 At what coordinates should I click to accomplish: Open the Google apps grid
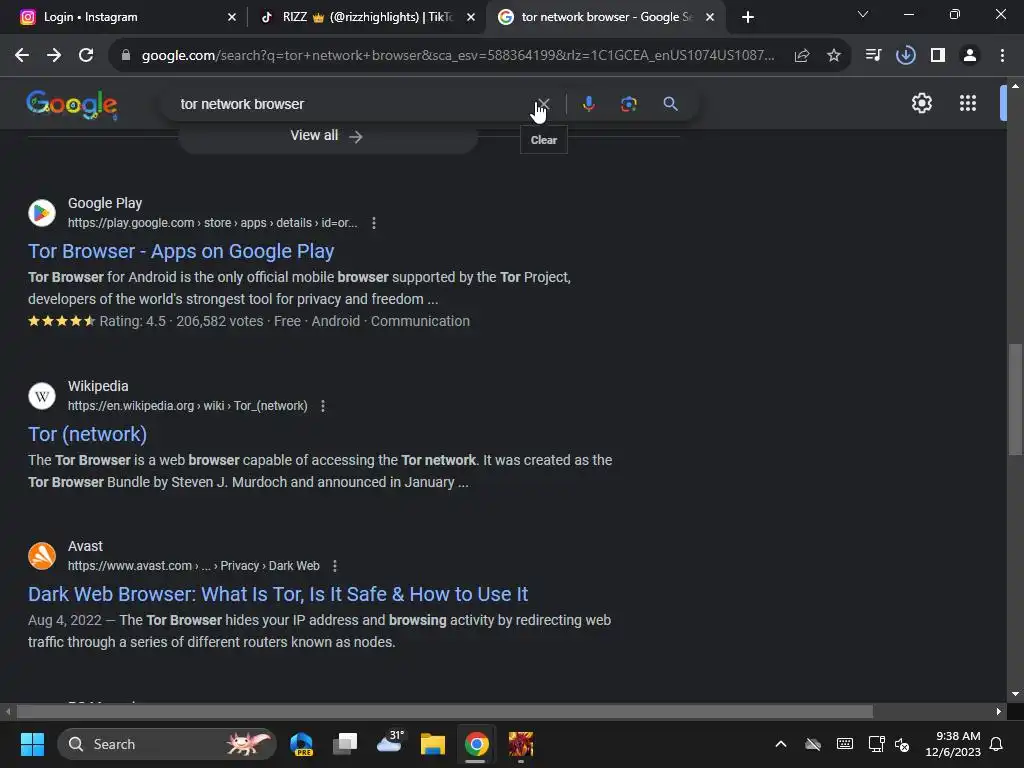point(968,103)
